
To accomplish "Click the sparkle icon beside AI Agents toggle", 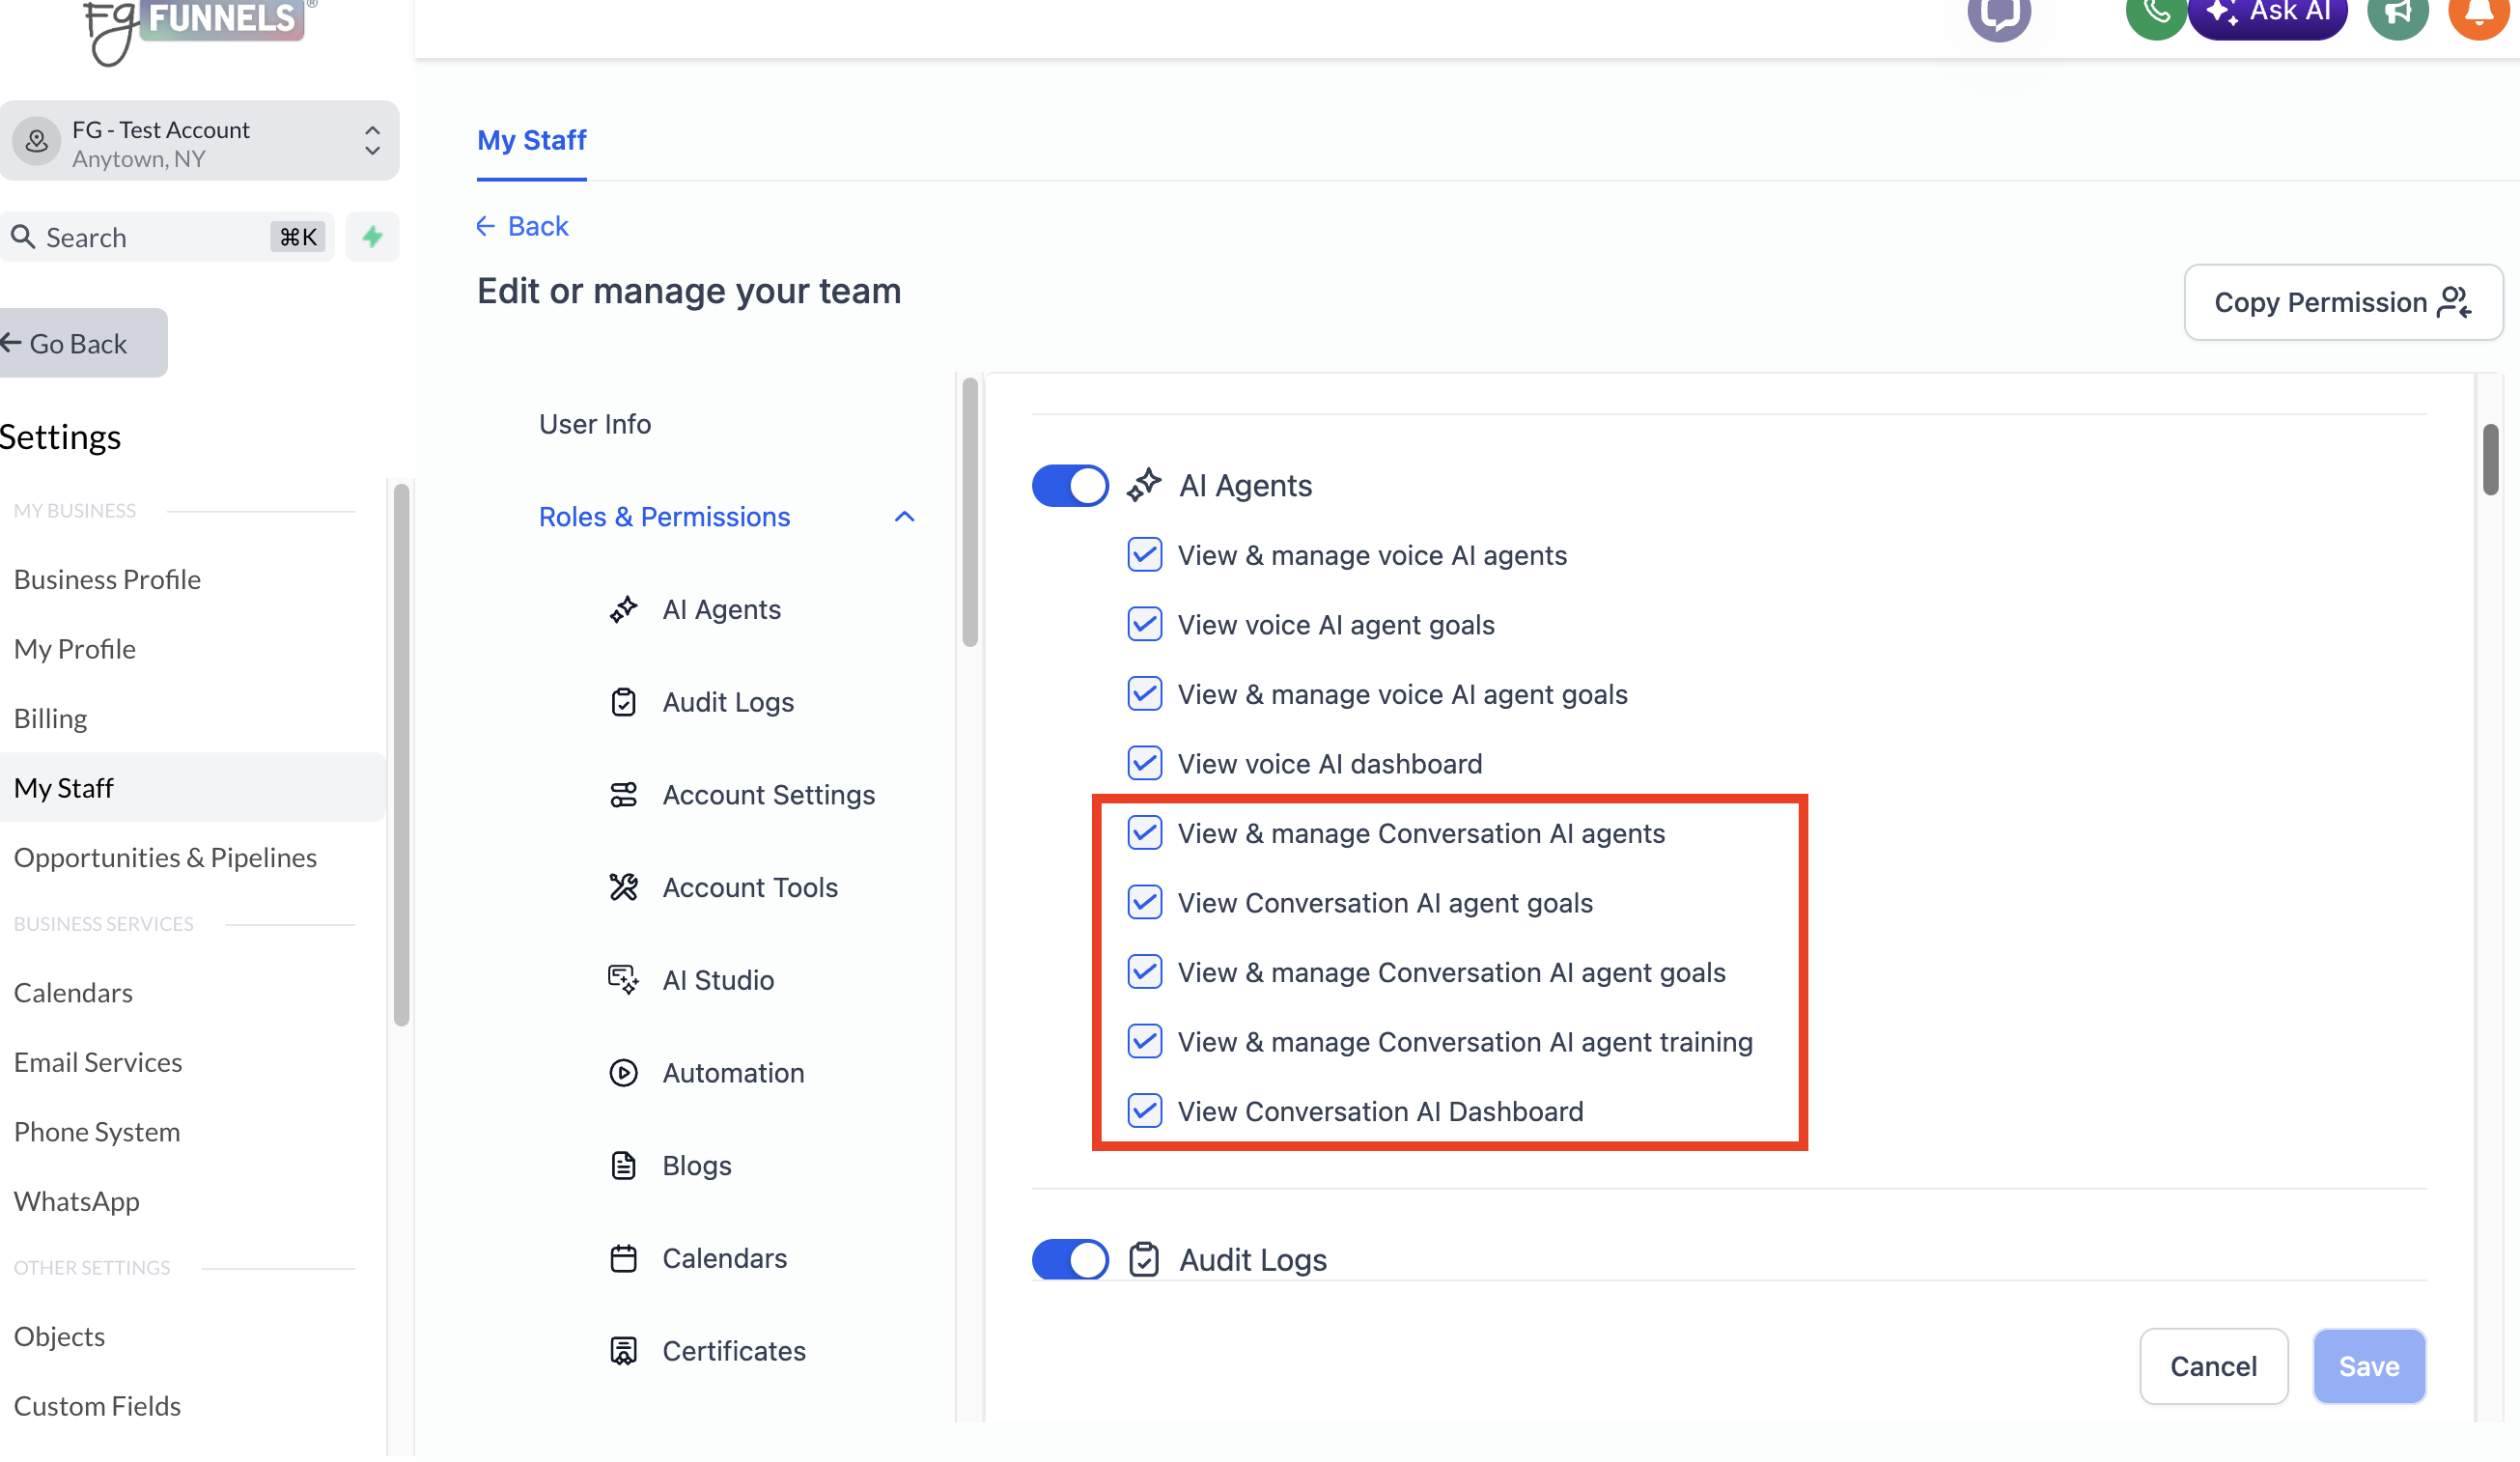I will tap(1143, 486).
